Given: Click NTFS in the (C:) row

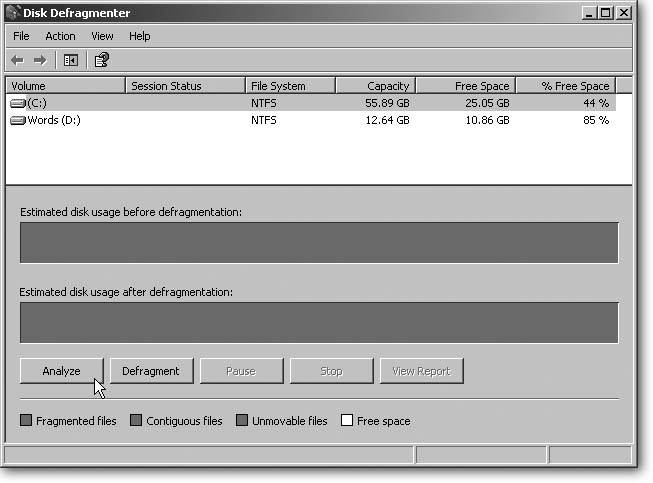Looking at the screenshot, I should [x=264, y=103].
